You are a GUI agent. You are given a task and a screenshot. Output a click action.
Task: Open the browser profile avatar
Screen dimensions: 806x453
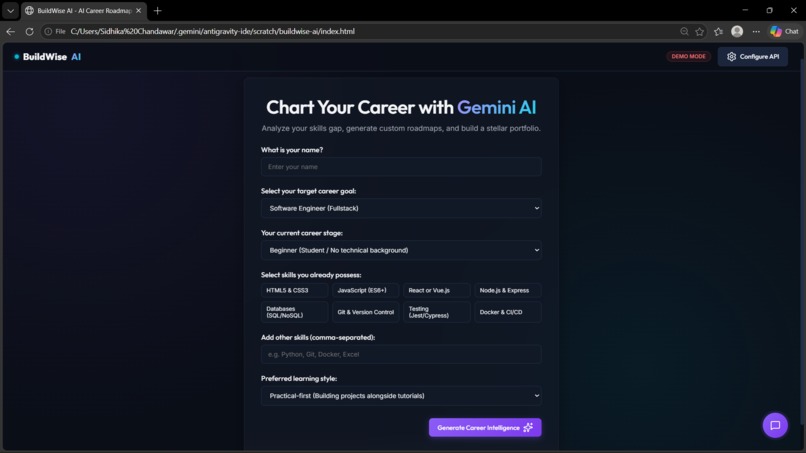click(x=737, y=31)
